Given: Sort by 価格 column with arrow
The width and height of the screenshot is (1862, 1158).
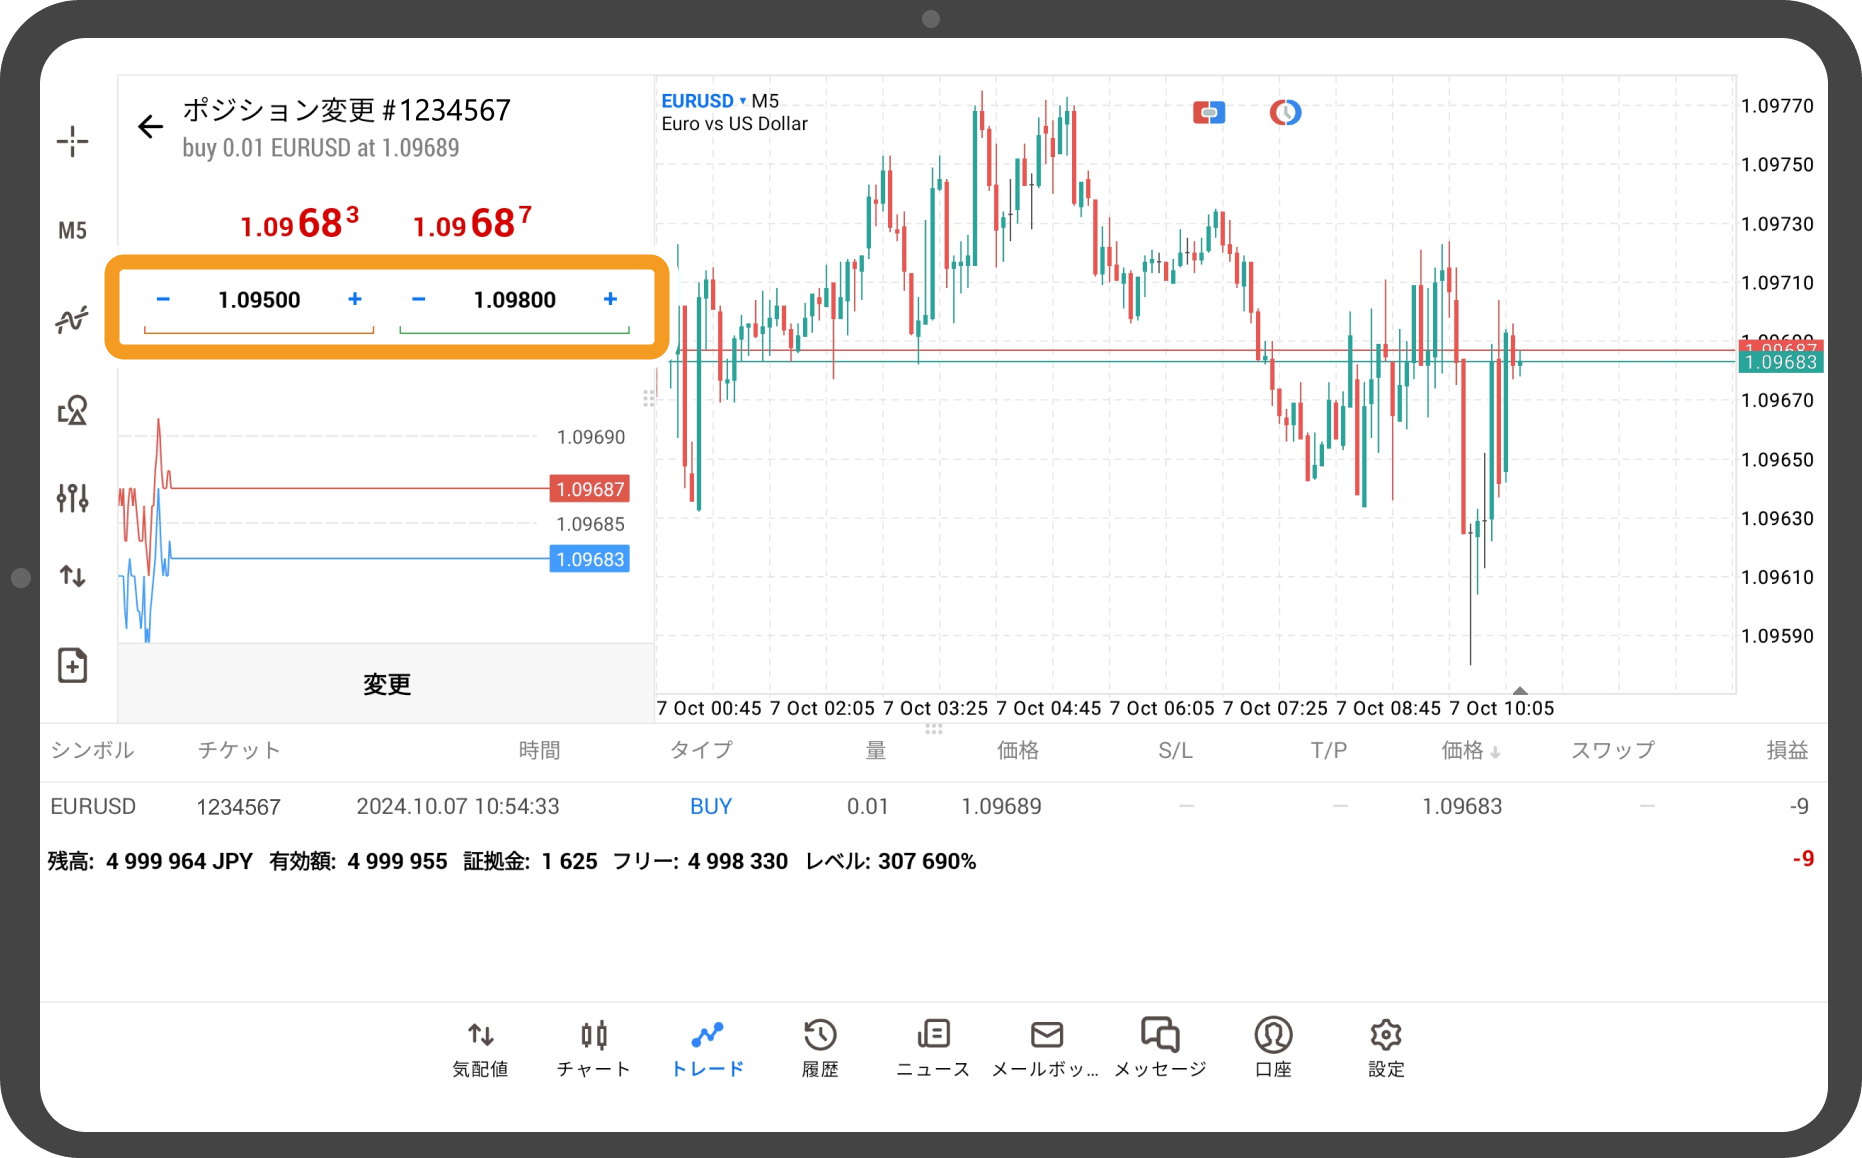Looking at the screenshot, I should point(1470,751).
